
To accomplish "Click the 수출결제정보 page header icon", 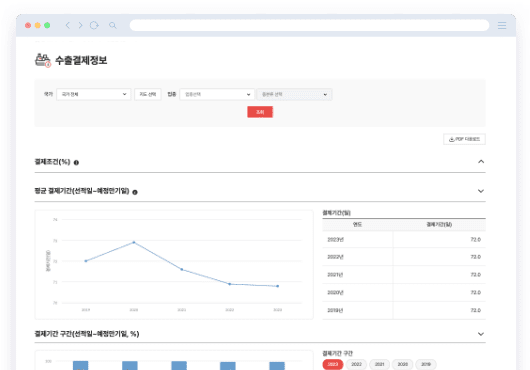I will pyautogui.click(x=43, y=60).
